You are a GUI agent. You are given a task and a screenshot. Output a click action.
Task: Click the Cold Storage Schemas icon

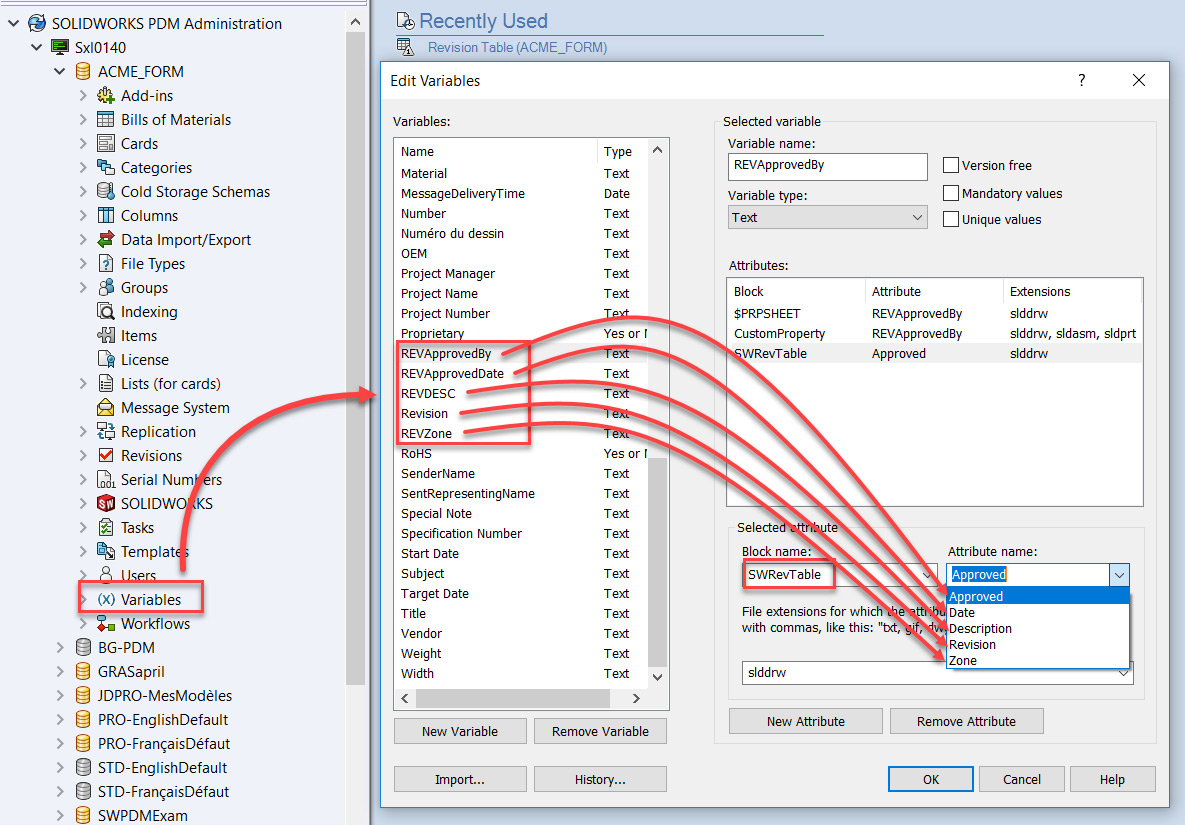pyautogui.click(x=106, y=192)
